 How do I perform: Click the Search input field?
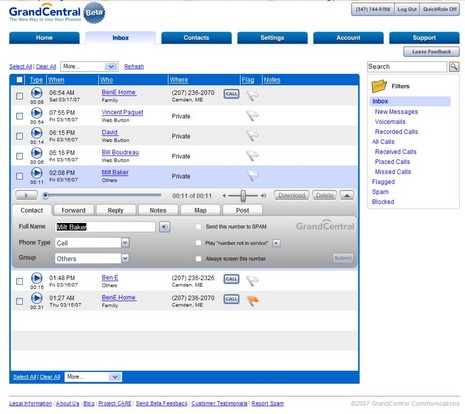(x=407, y=67)
